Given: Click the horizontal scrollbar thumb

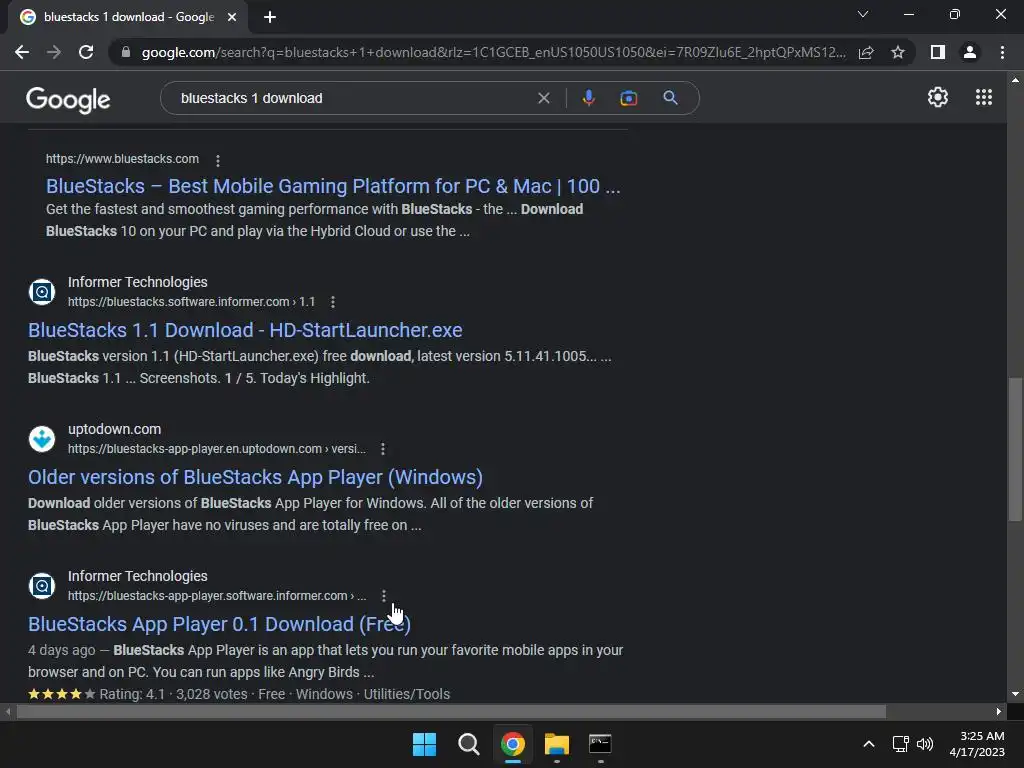Looking at the screenshot, I should click(x=451, y=712).
